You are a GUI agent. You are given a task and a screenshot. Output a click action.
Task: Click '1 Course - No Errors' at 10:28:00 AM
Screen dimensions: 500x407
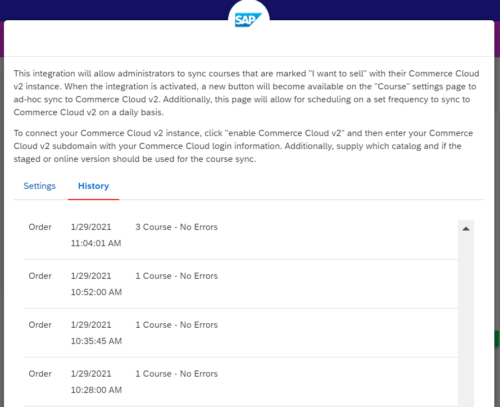[177, 374]
